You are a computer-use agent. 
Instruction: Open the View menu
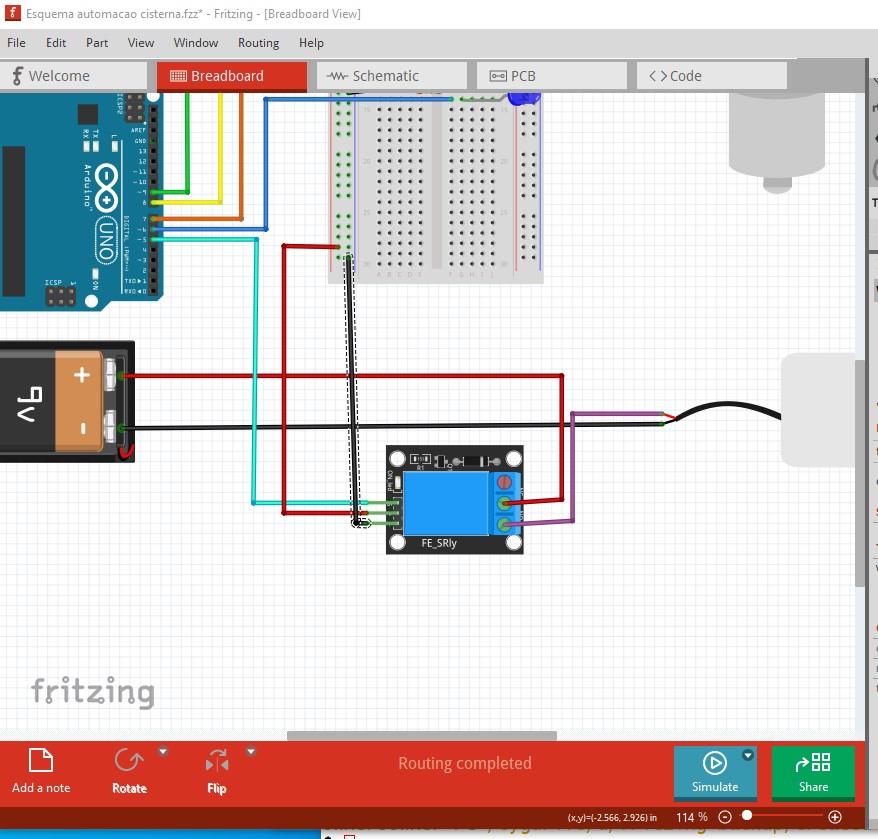tap(141, 43)
